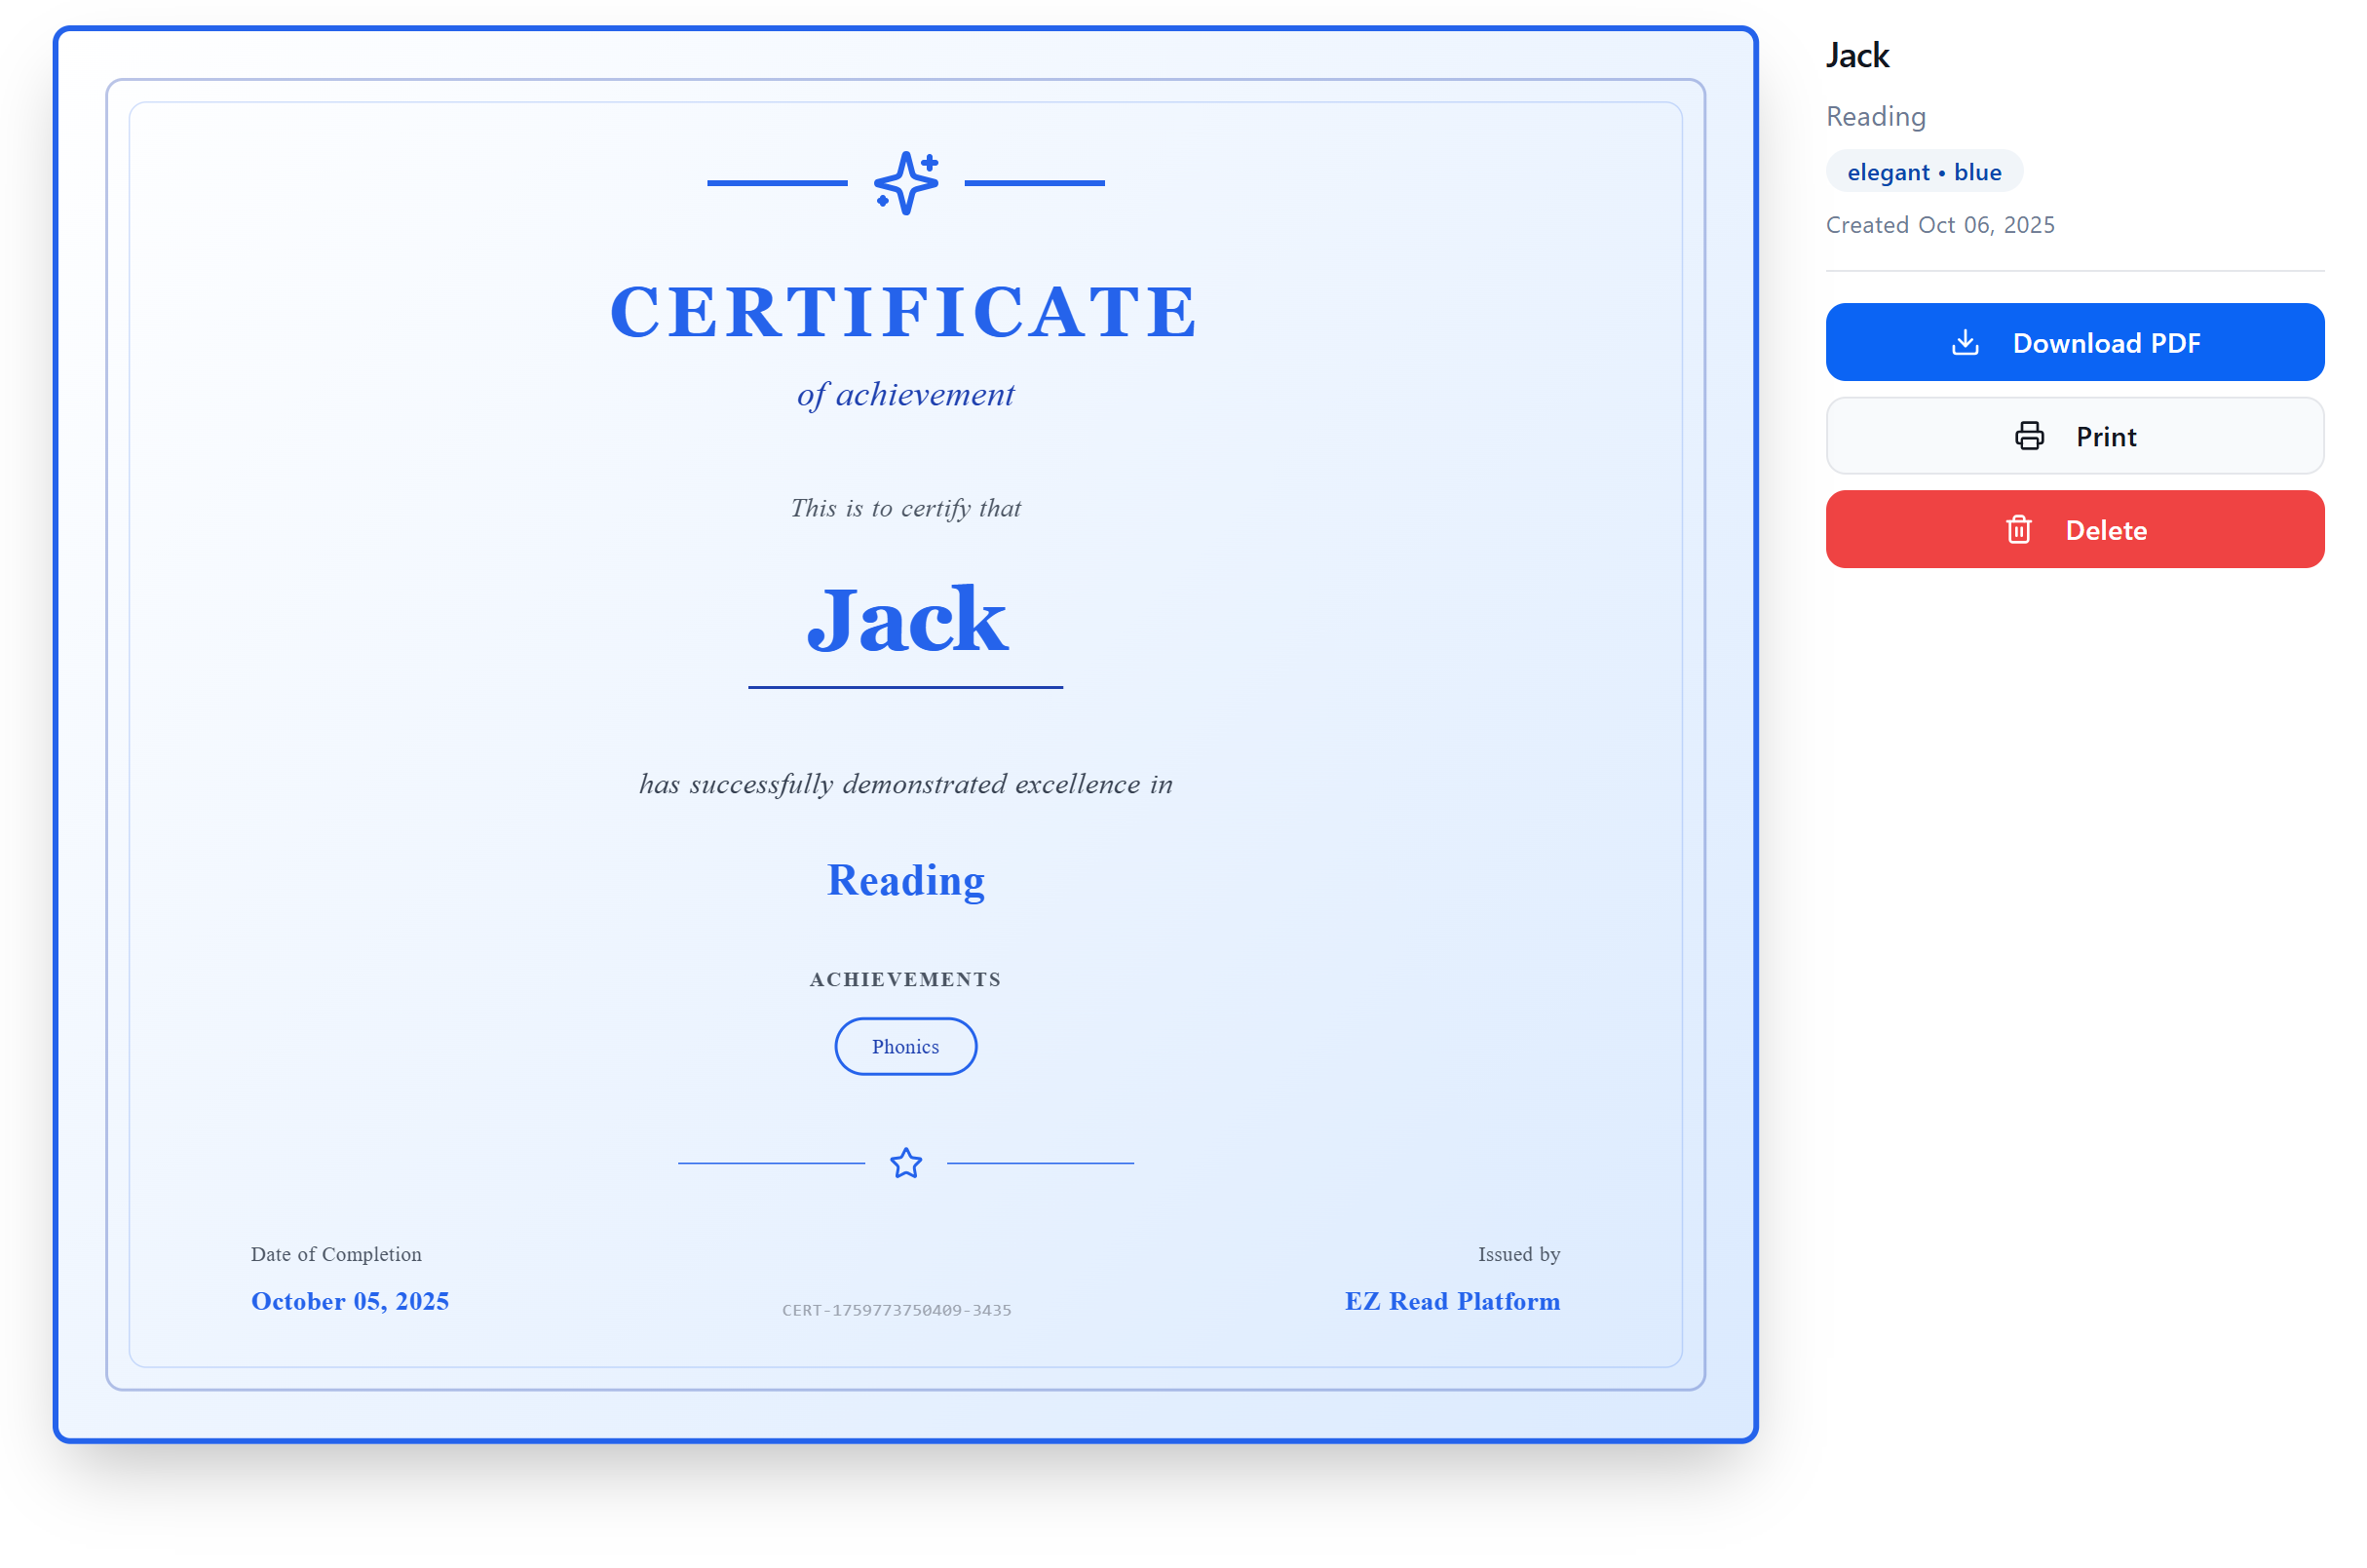Viewport: 2367px width, 1568px height.
Task: Click the of achievement subtitle
Action: tap(905, 394)
